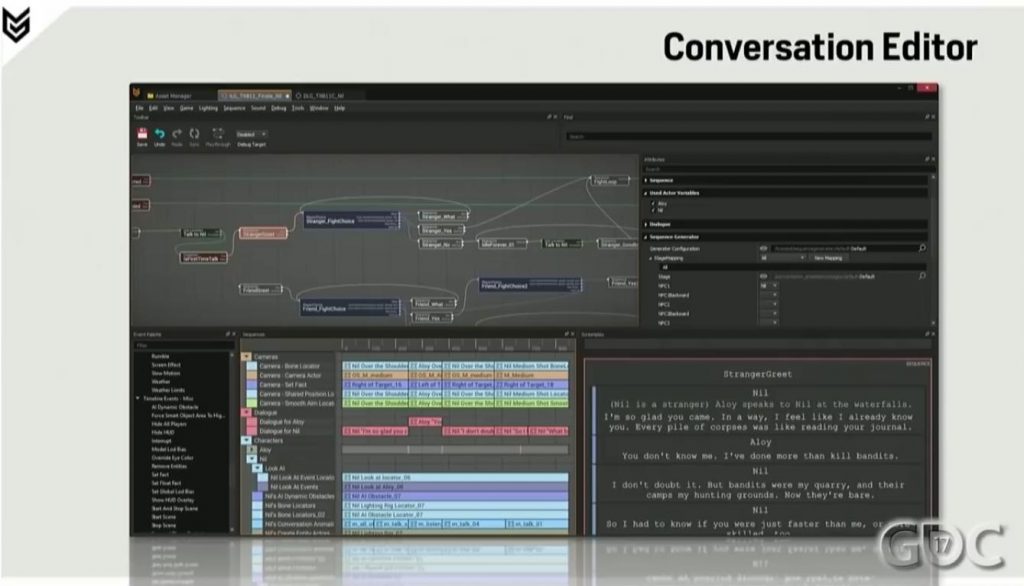Select the Camera - Set Fact track row
Image resolution: width=1024 pixels, height=586 pixels.
coord(290,385)
